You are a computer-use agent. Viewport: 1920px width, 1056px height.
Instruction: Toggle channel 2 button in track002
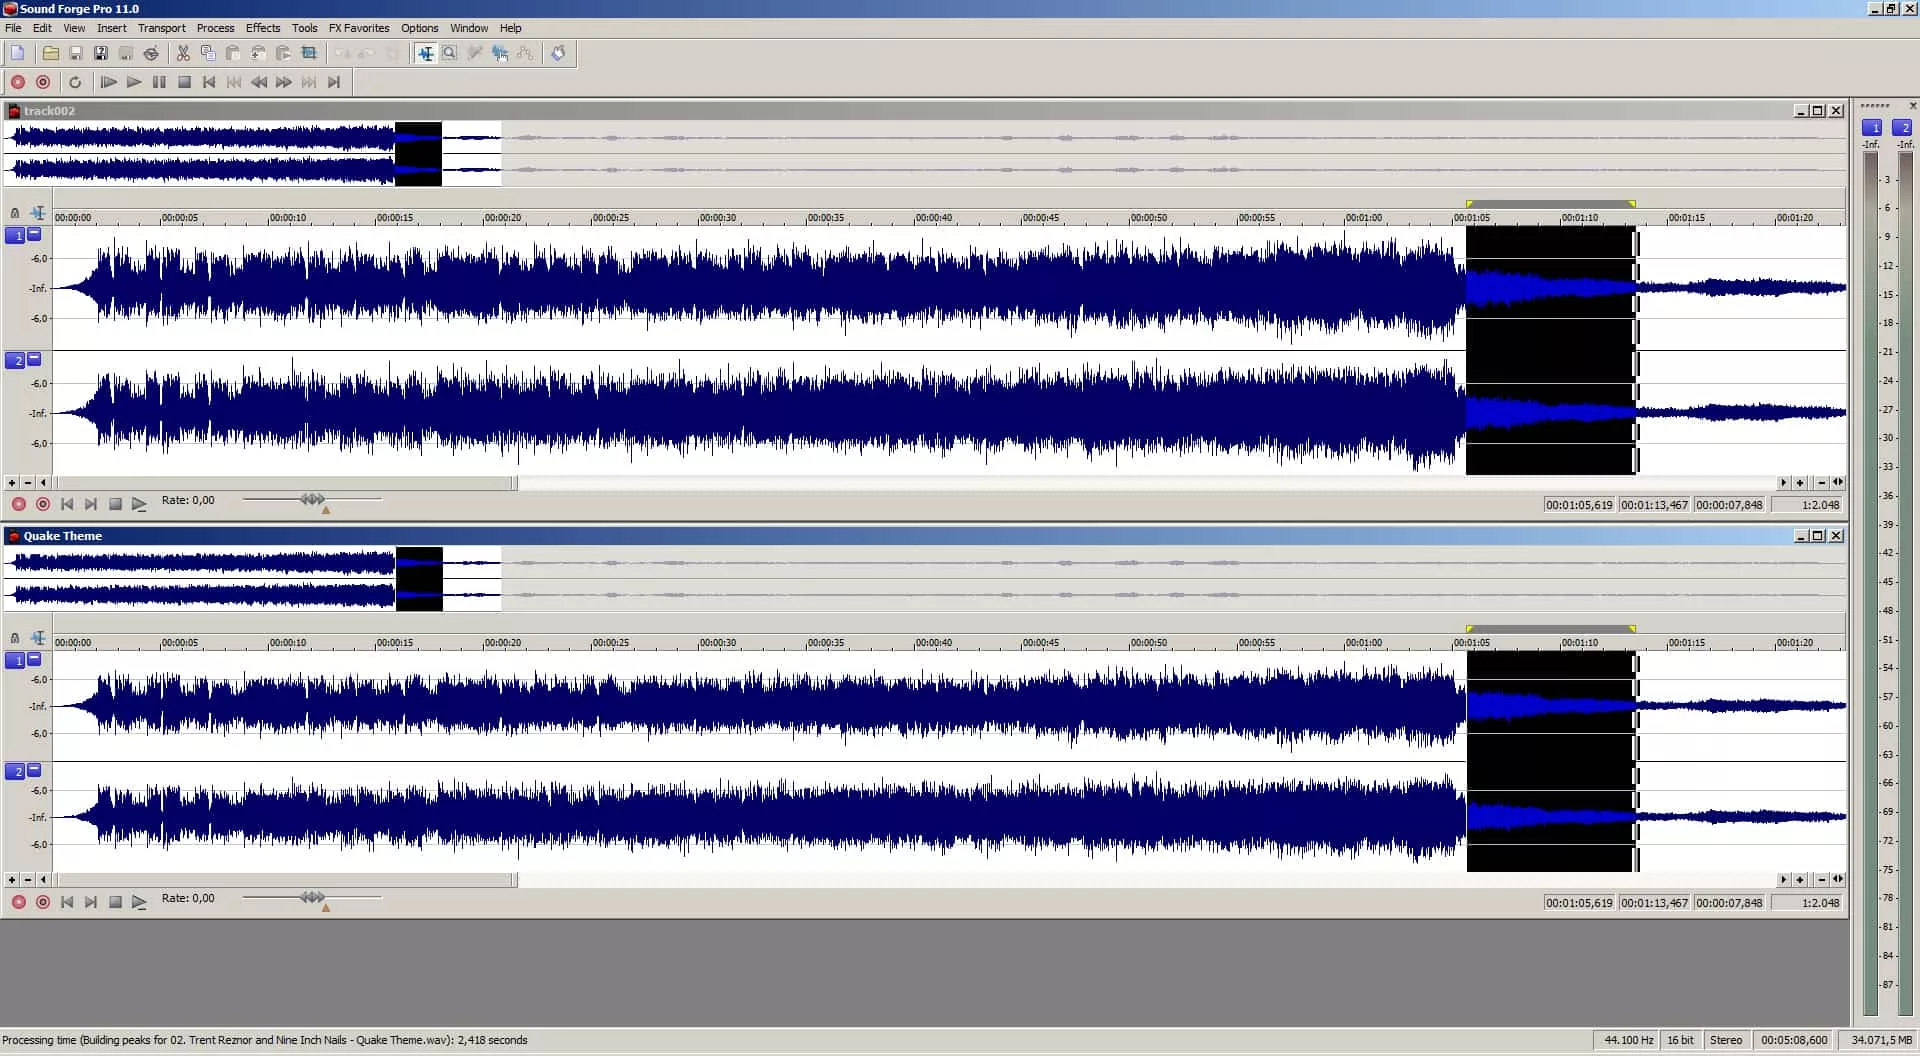click(15, 360)
